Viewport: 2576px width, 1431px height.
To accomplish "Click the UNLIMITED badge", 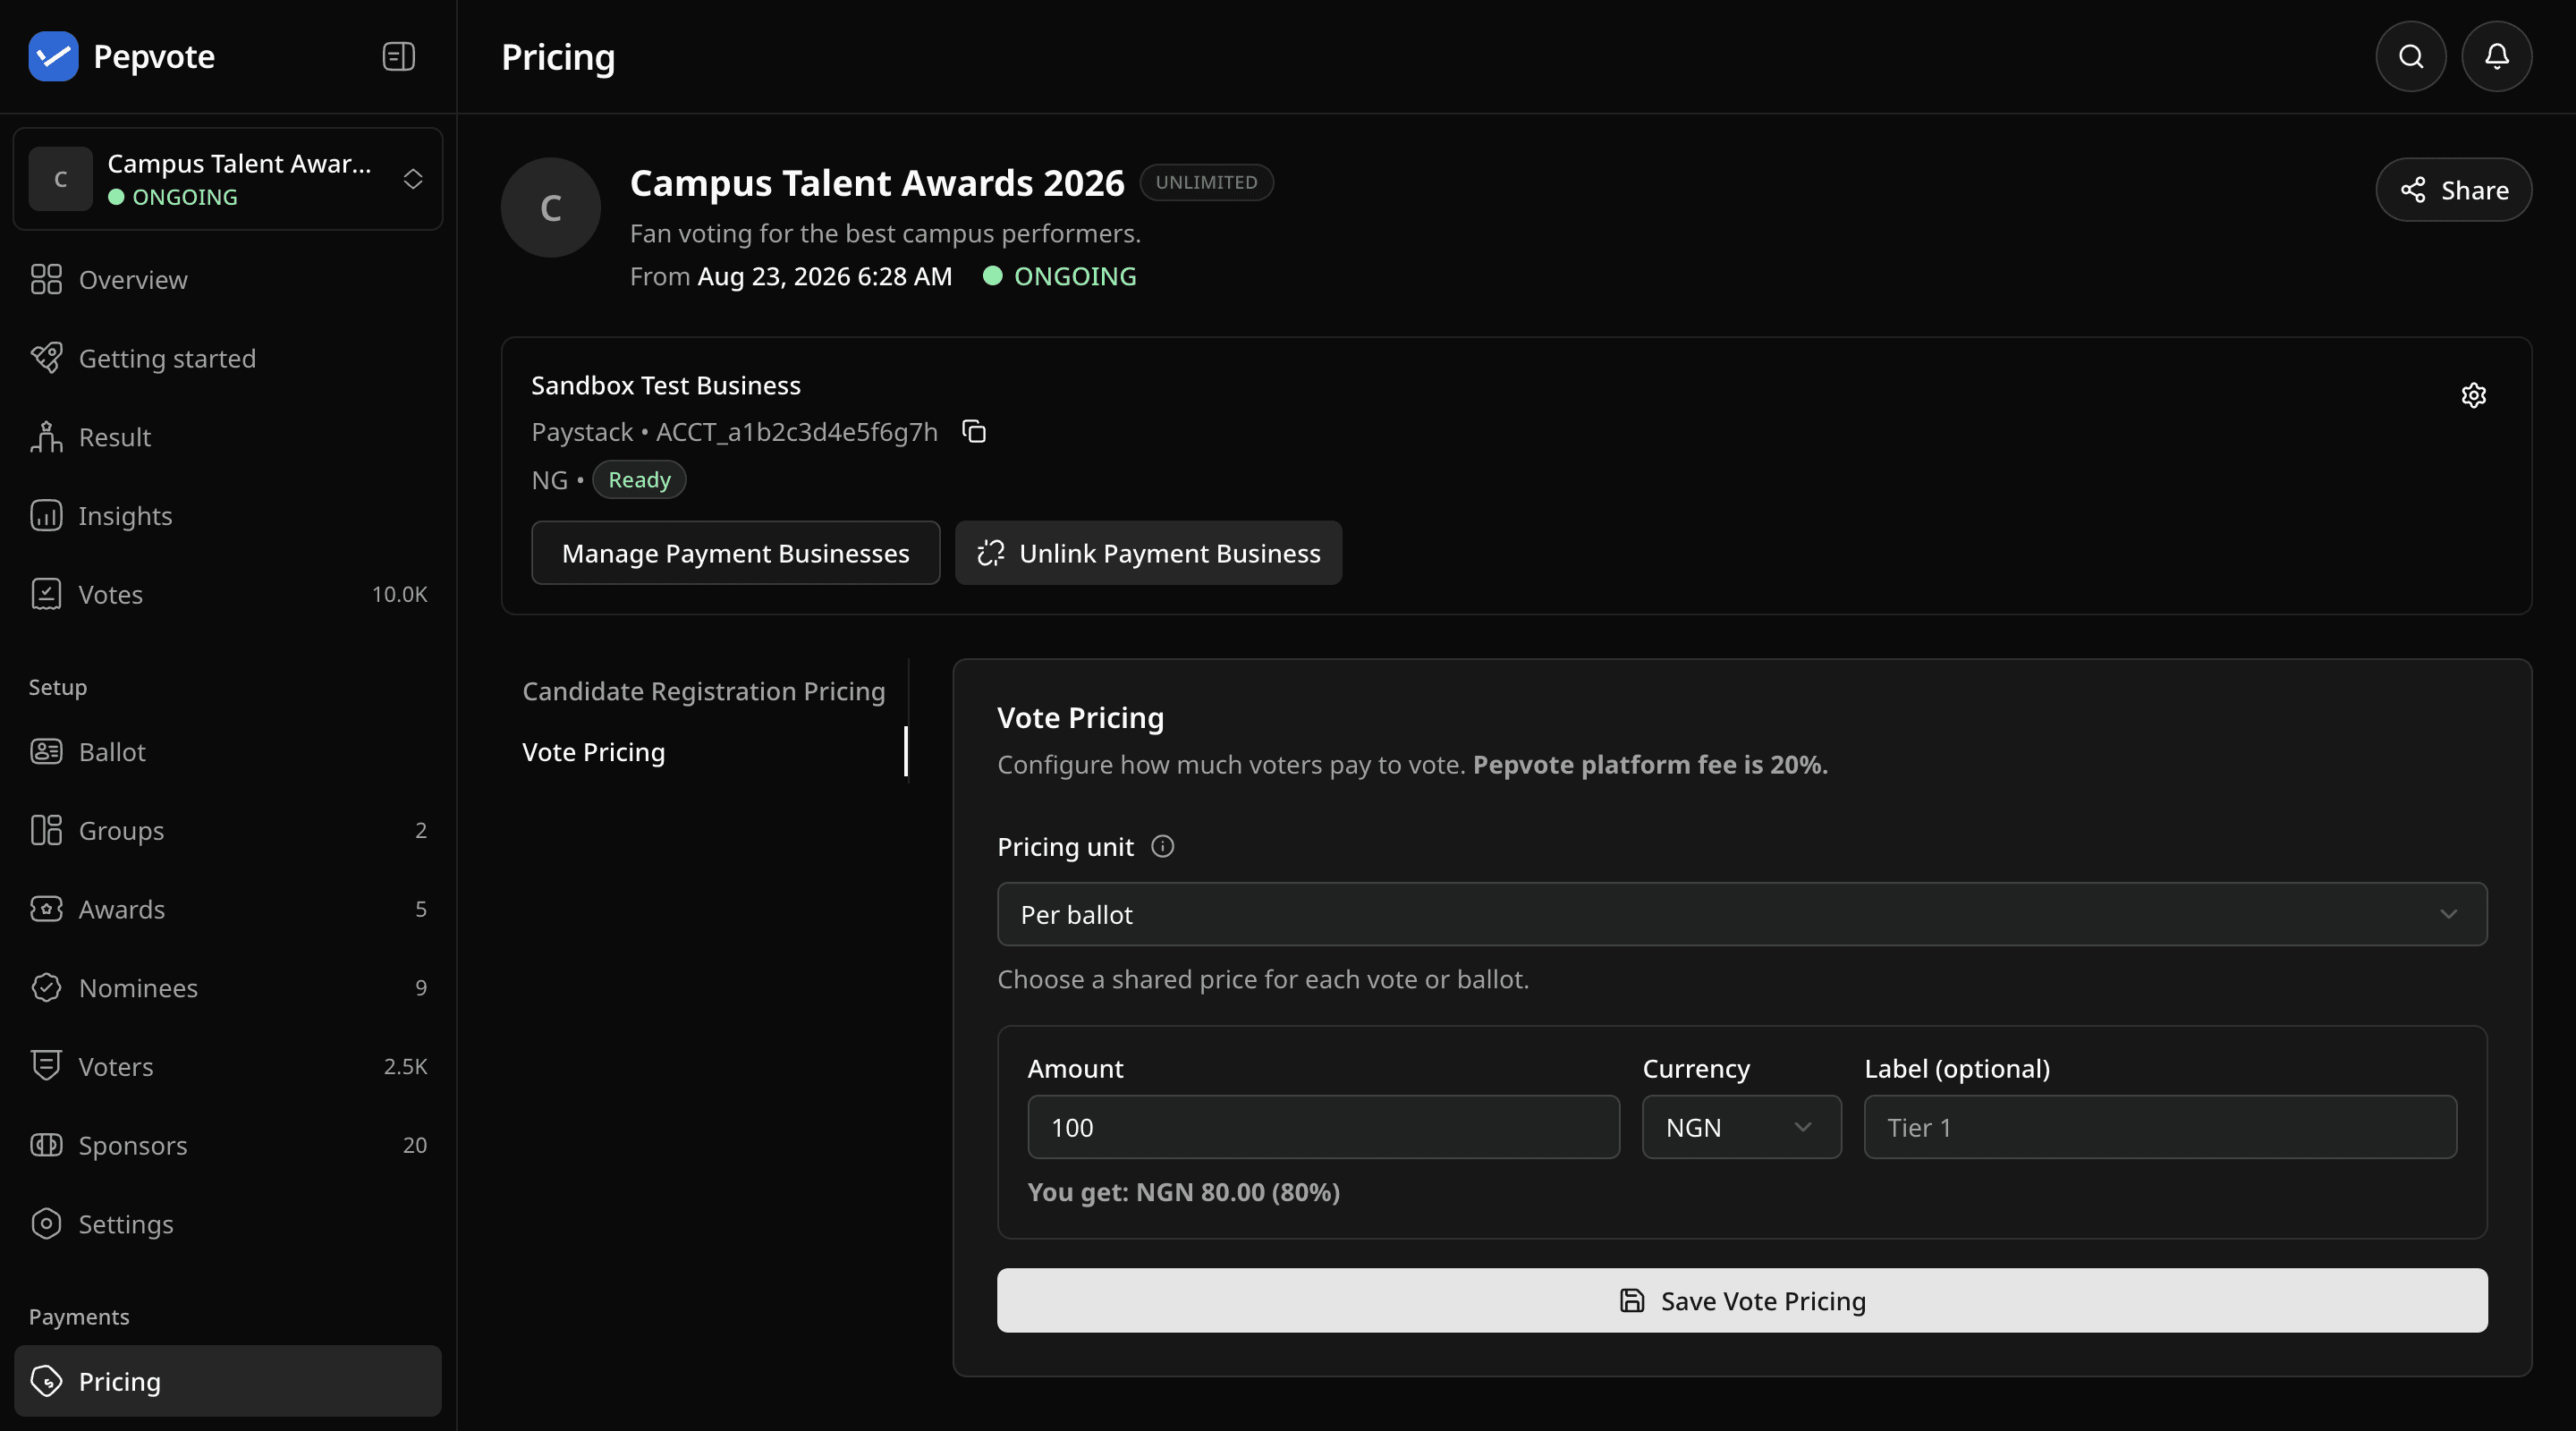I will point(1206,182).
